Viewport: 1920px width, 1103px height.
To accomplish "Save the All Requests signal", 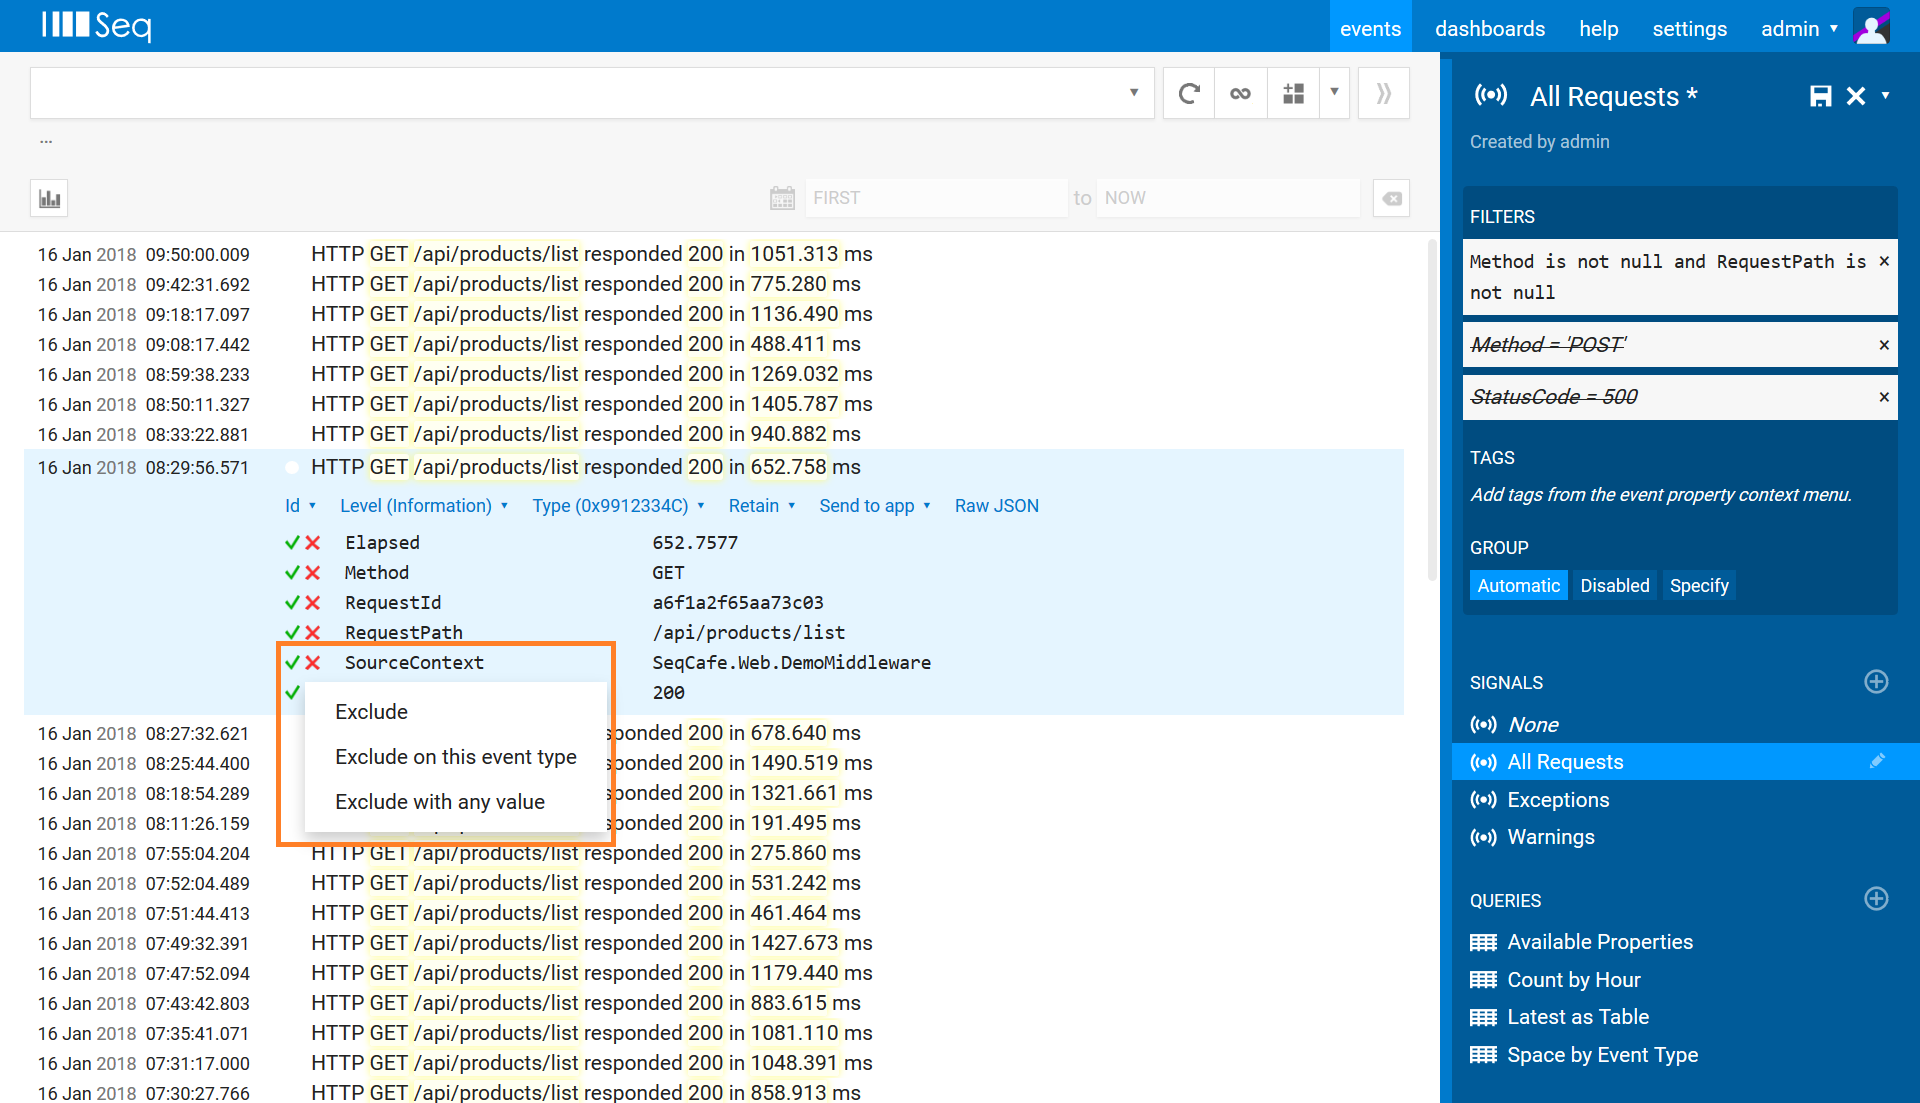I will pyautogui.click(x=1820, y=96).
